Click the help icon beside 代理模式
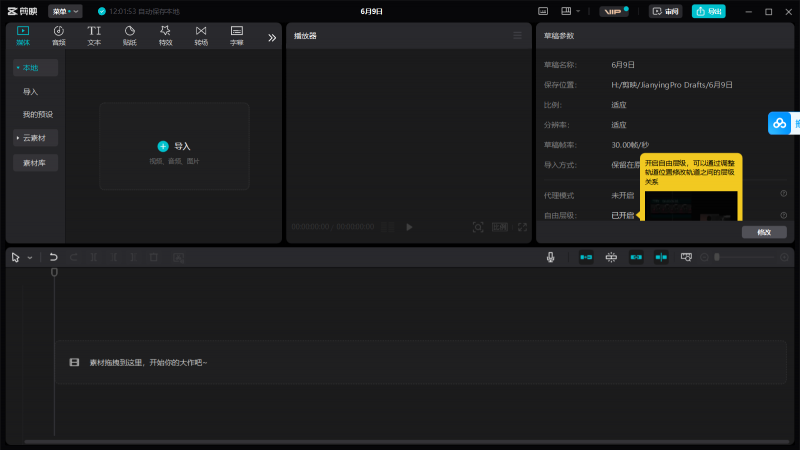This screenshot has height=450, width=800. 783,194
